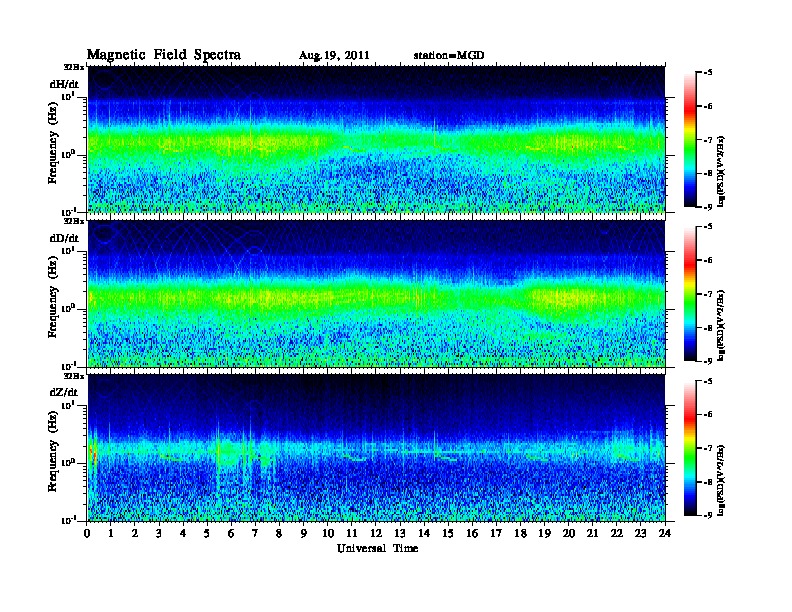The image size is (792, 612).
Task: Click hour tick label "22" on time axis
Action: point(617,534)
